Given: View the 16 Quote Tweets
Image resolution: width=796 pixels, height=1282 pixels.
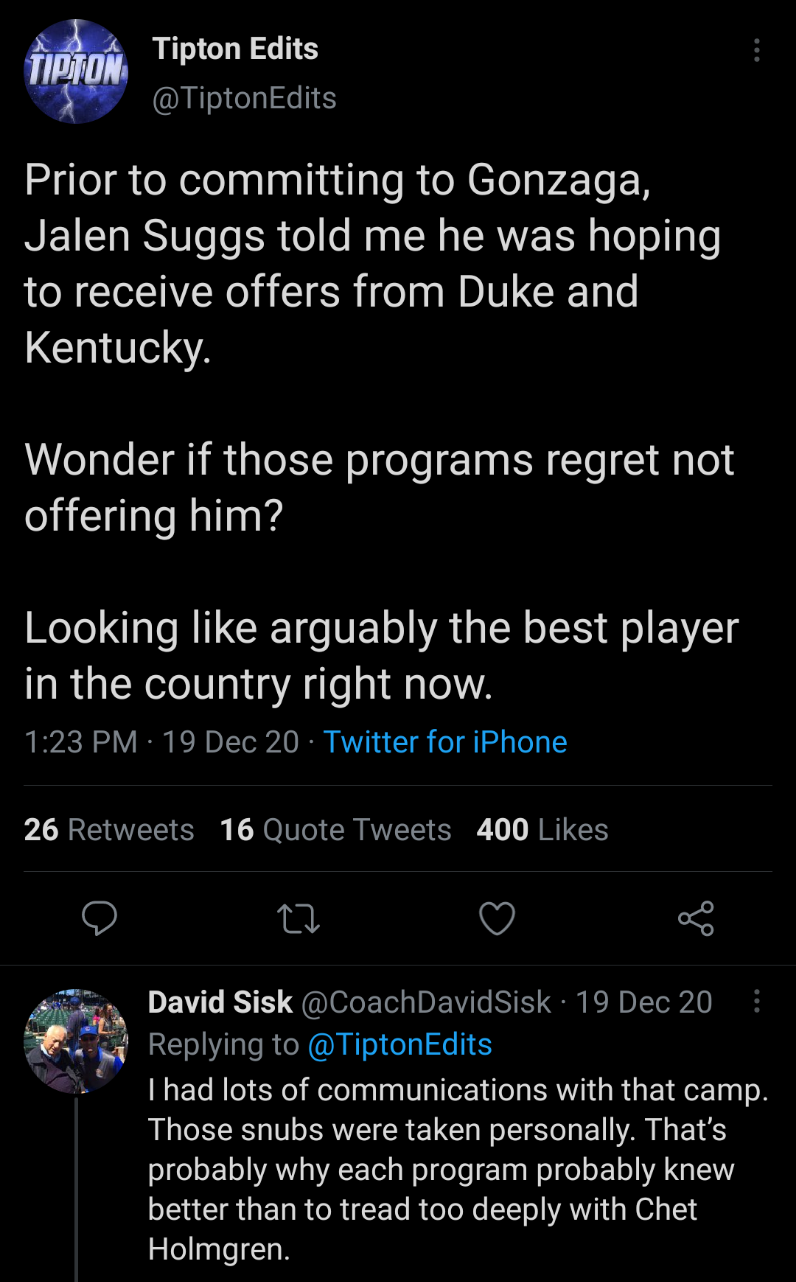Looking at the screenshot, I should pos(336,830).
